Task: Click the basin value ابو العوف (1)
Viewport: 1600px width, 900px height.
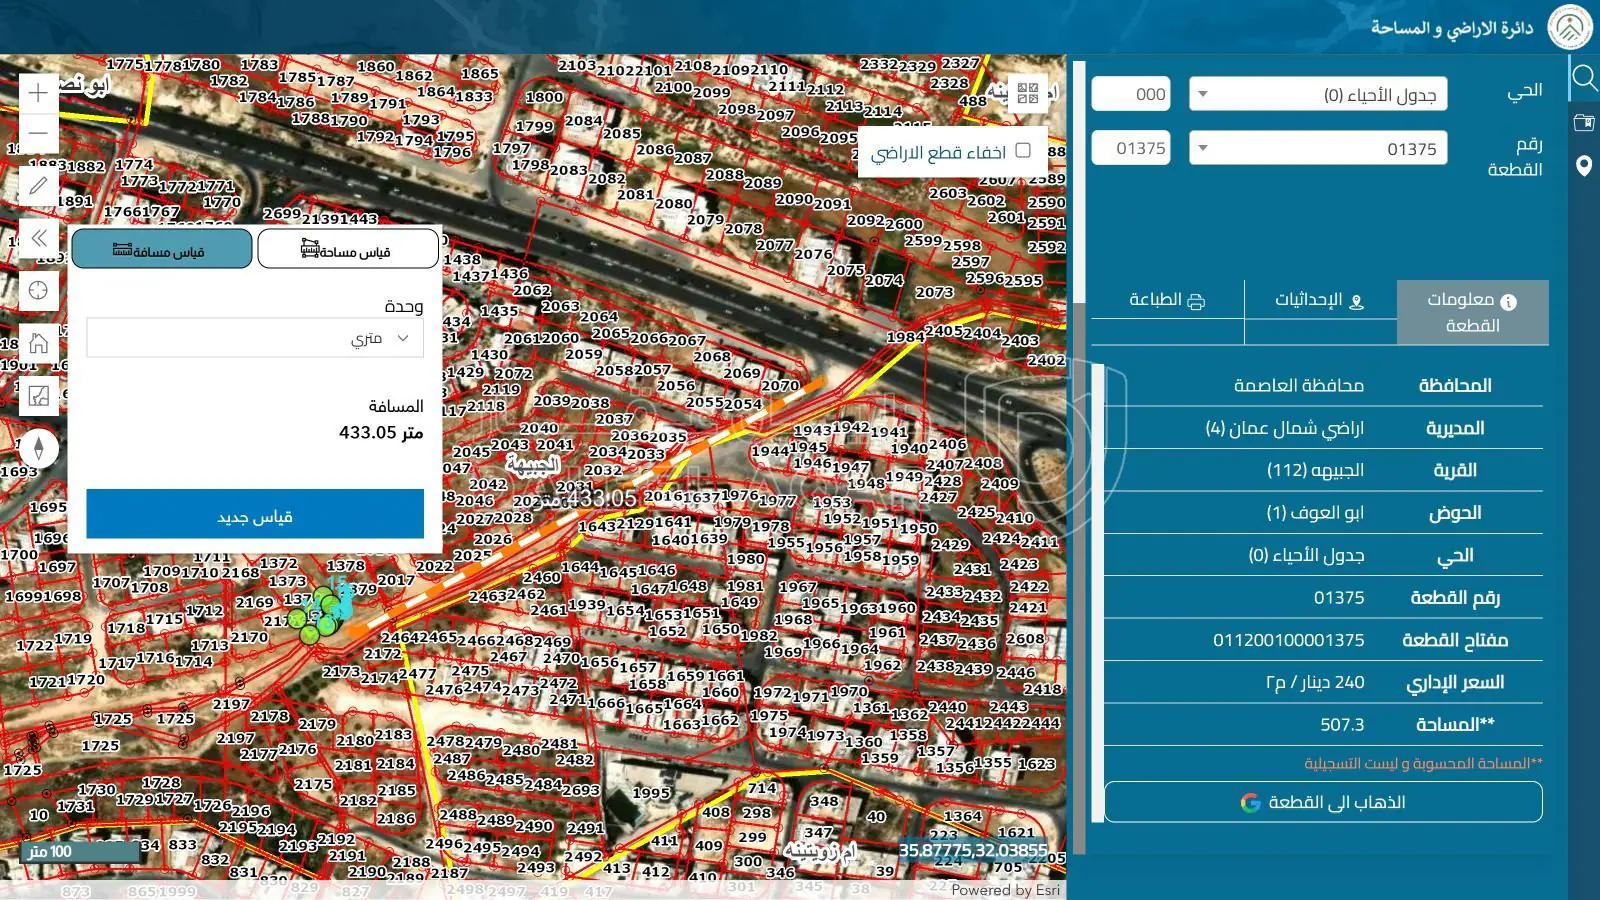Action: pyautogui.click(x=1315, y=512)
